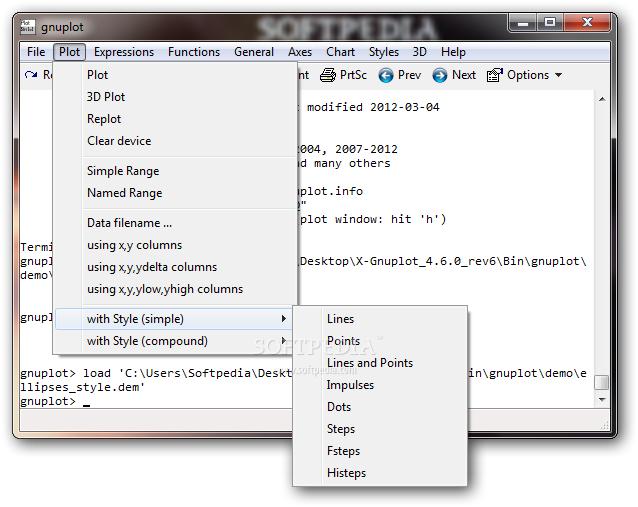
Task: Pick Points style from submenu
Action: [380, 341]
